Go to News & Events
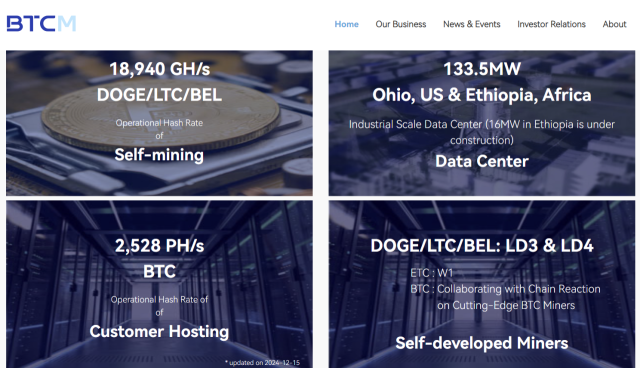Image resolution: width=640 pixels, height=368 pixels. click(x=471, y=24)
